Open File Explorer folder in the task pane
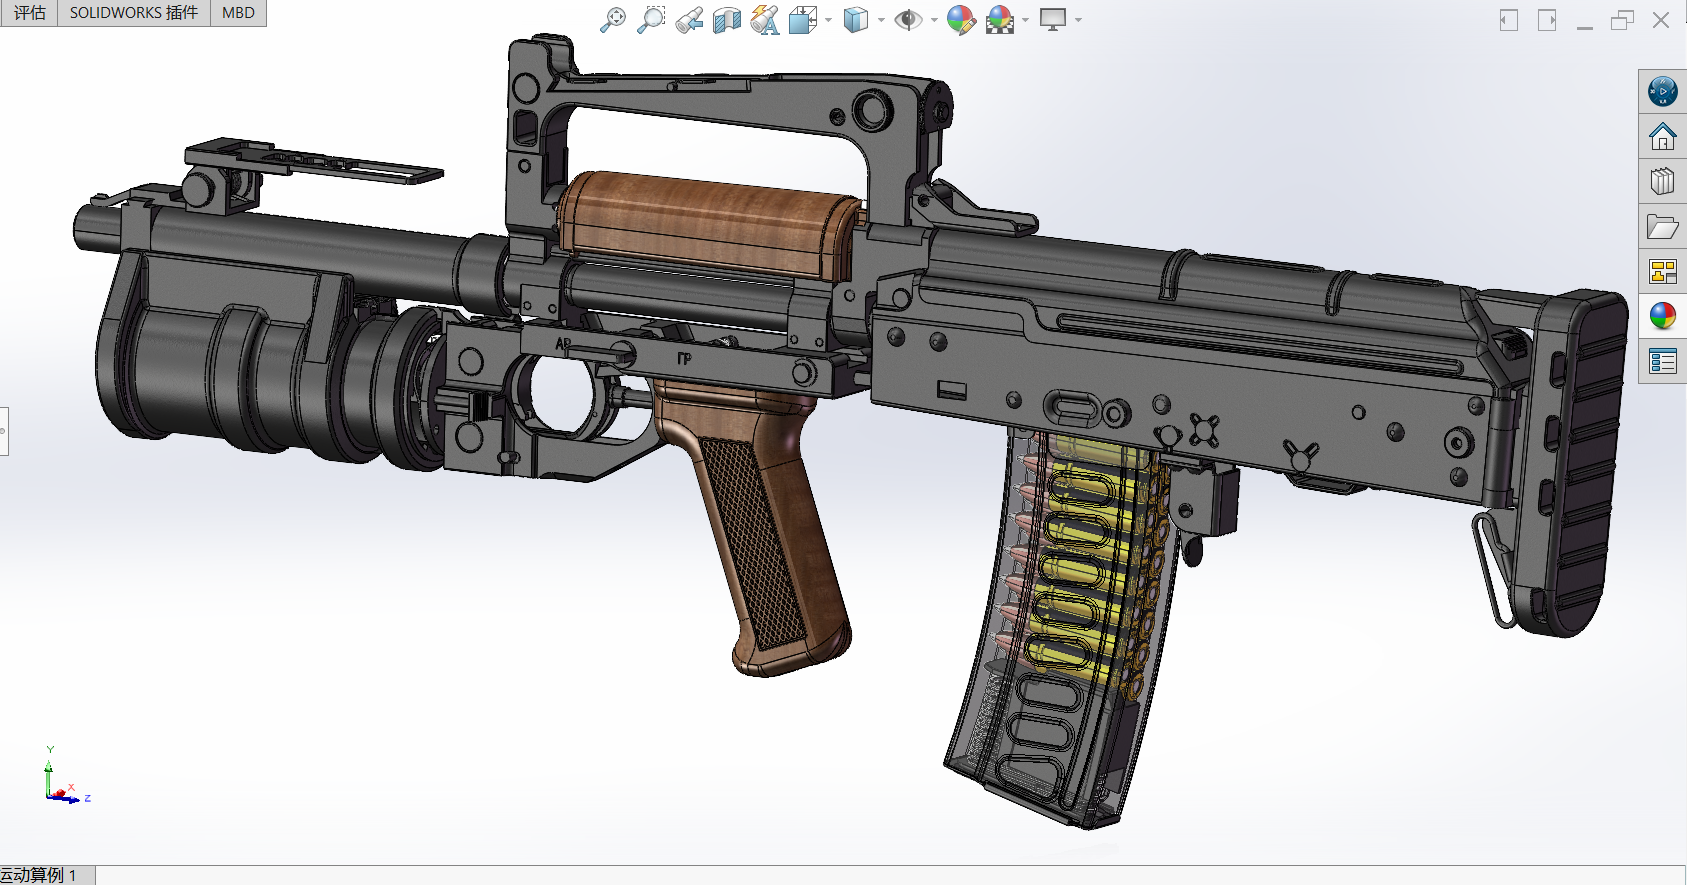 (1663, 227)
